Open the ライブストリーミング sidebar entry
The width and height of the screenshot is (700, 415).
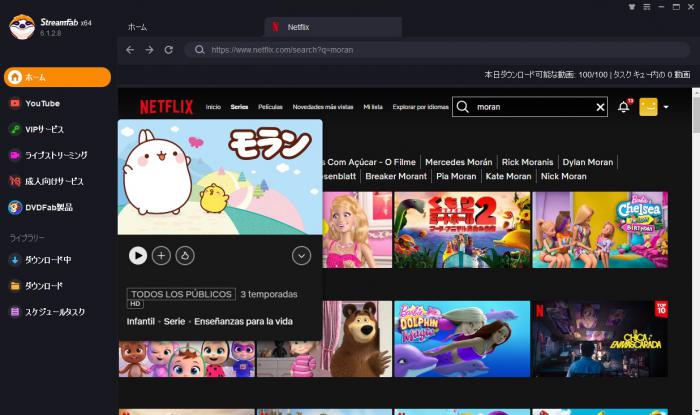48,155
